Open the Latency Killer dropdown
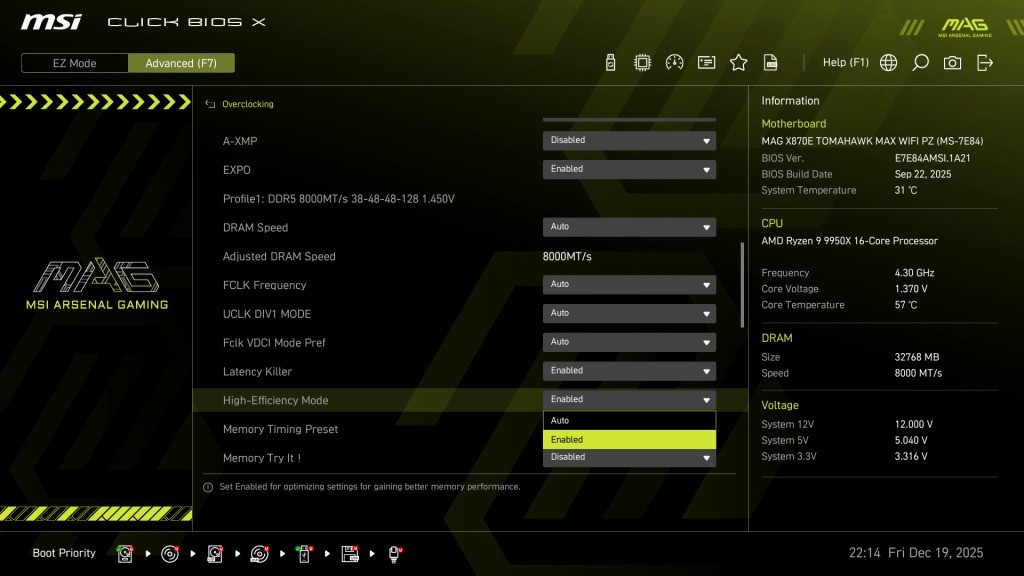This screenshot has width=1024, height=576. coord(629,370)
